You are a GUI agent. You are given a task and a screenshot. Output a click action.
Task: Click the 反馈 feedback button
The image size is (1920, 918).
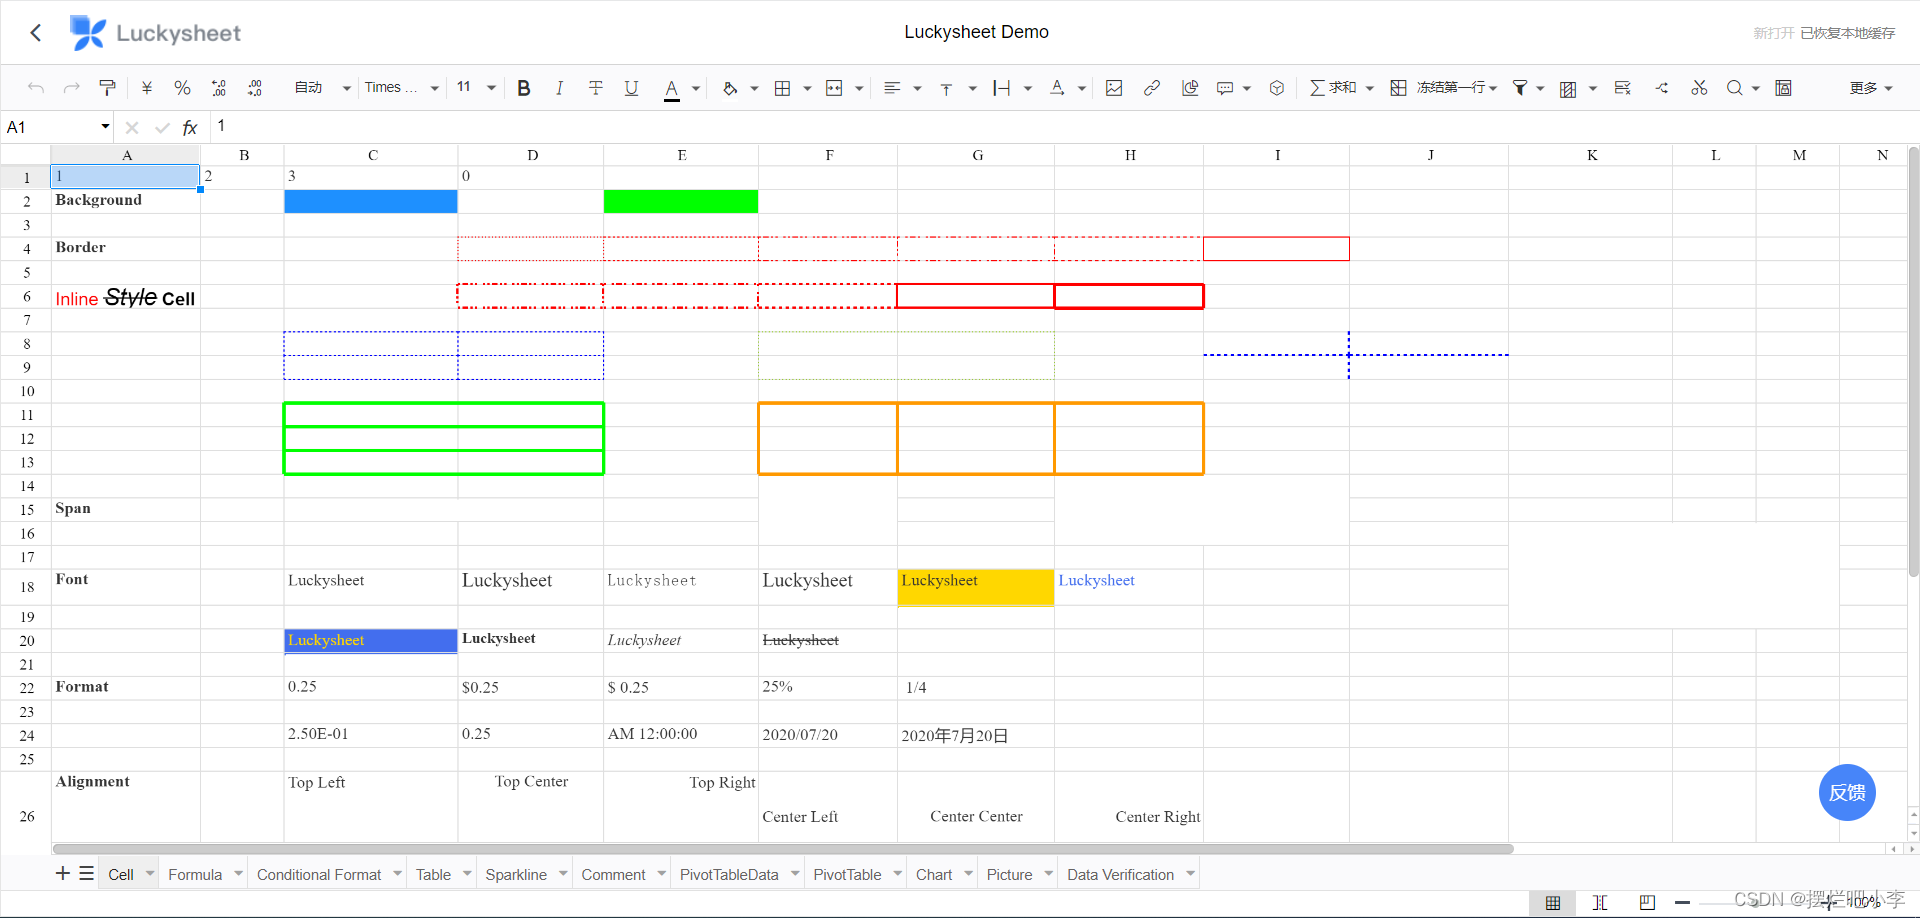pos(1847,793)
